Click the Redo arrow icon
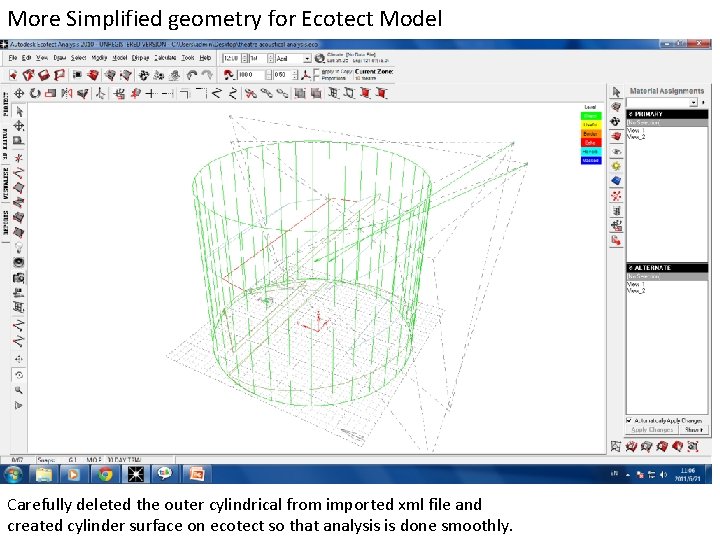720x540 pixels. point(208,75)
